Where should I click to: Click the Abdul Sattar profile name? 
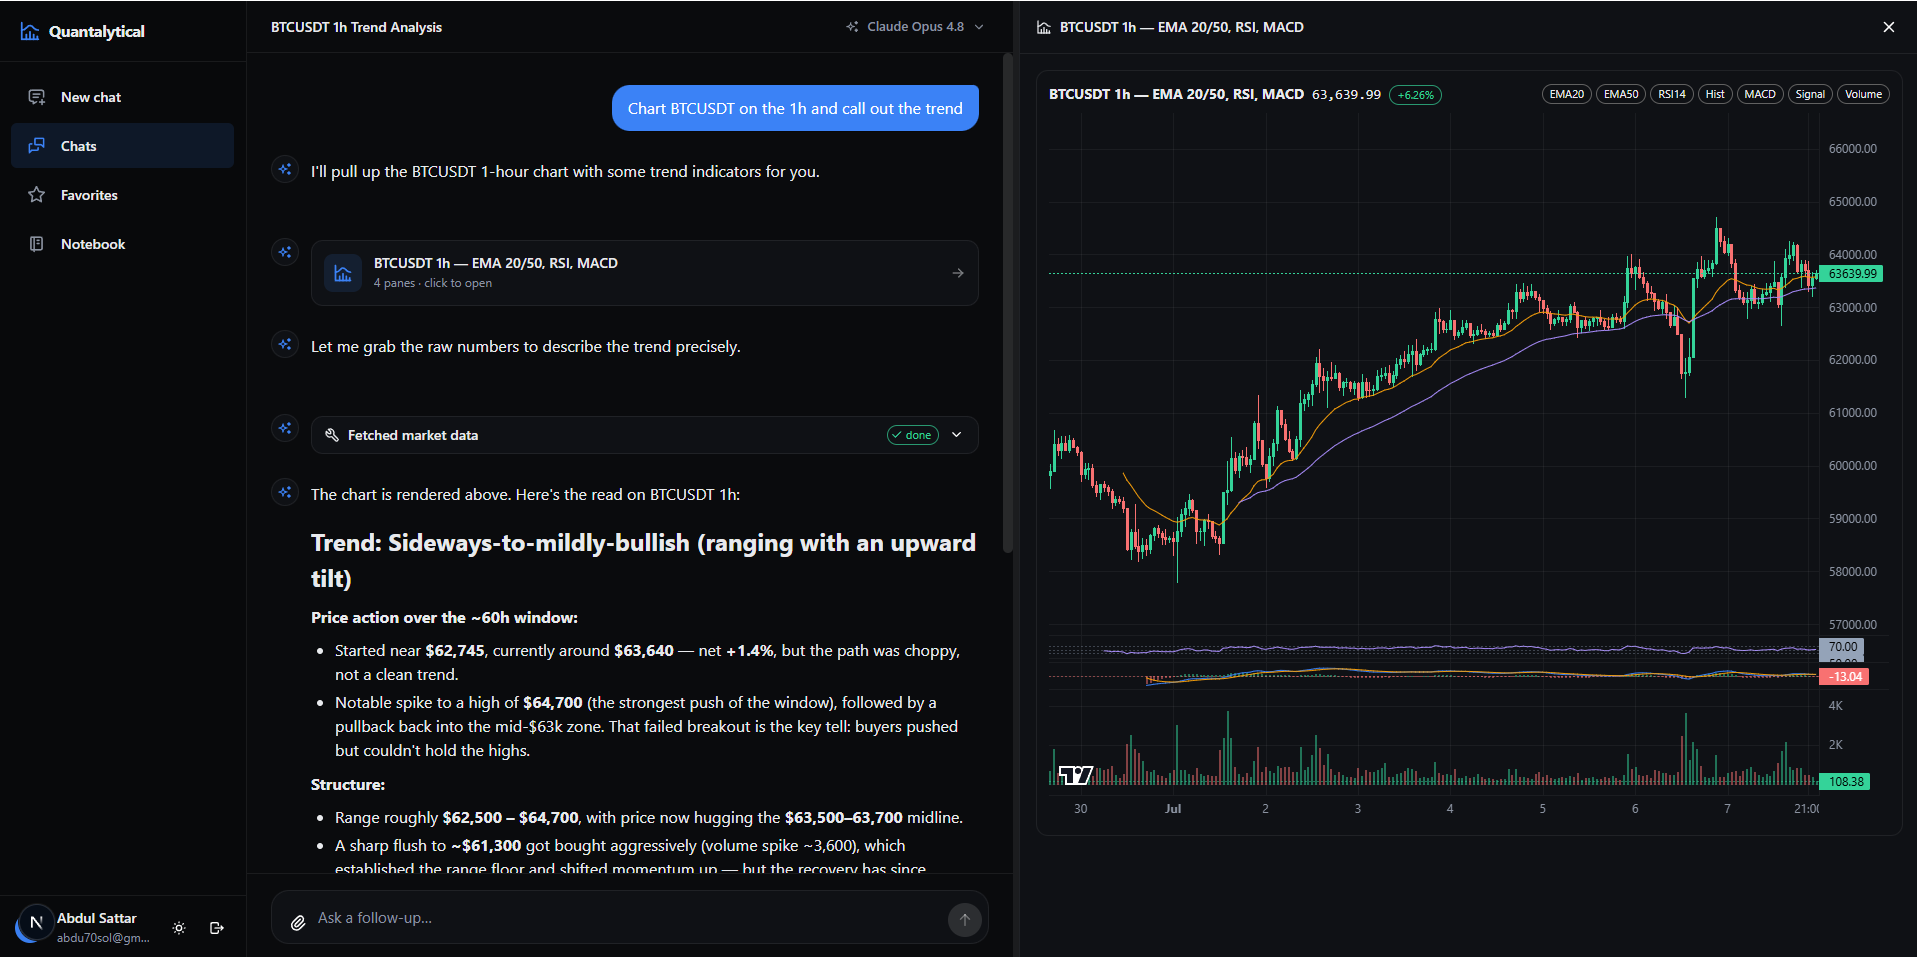click(x=97, y=918)
